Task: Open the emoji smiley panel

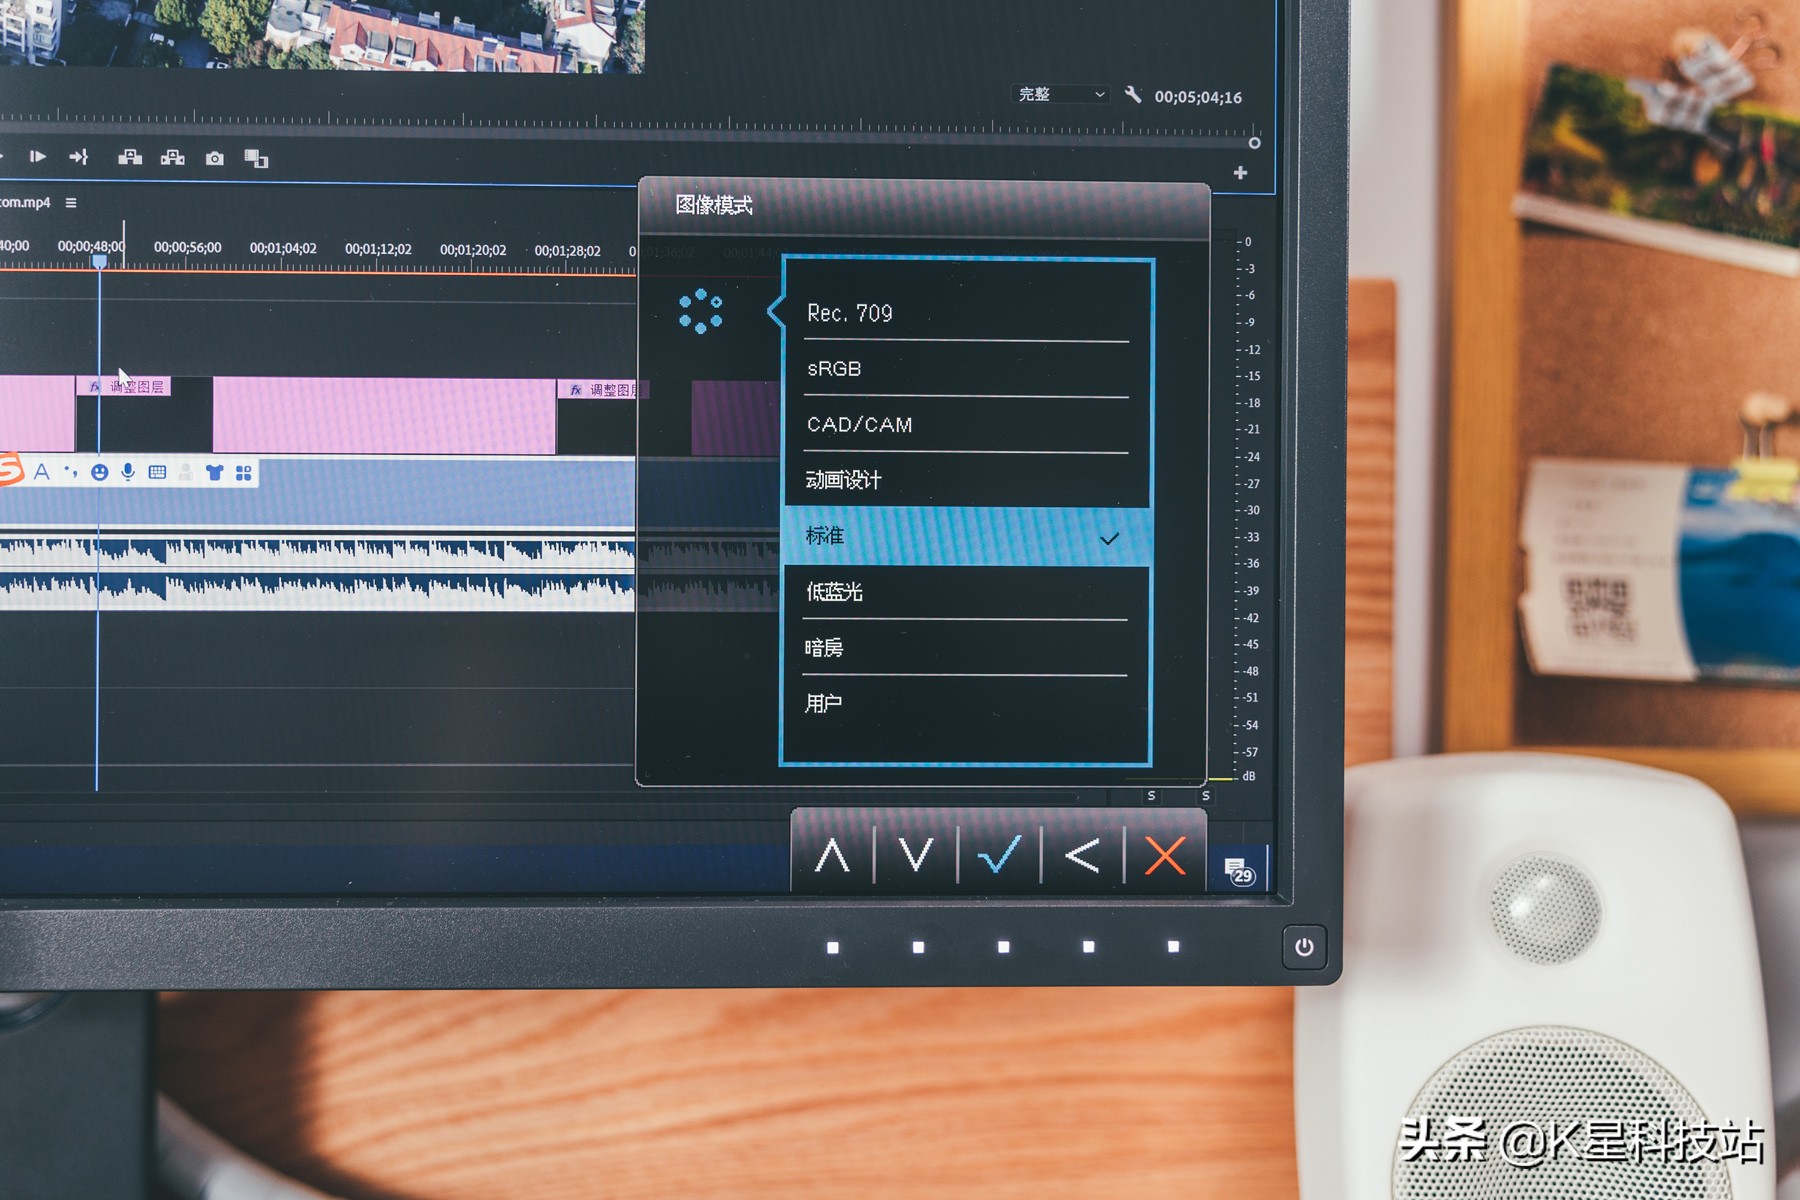Action: pos(99,472)
